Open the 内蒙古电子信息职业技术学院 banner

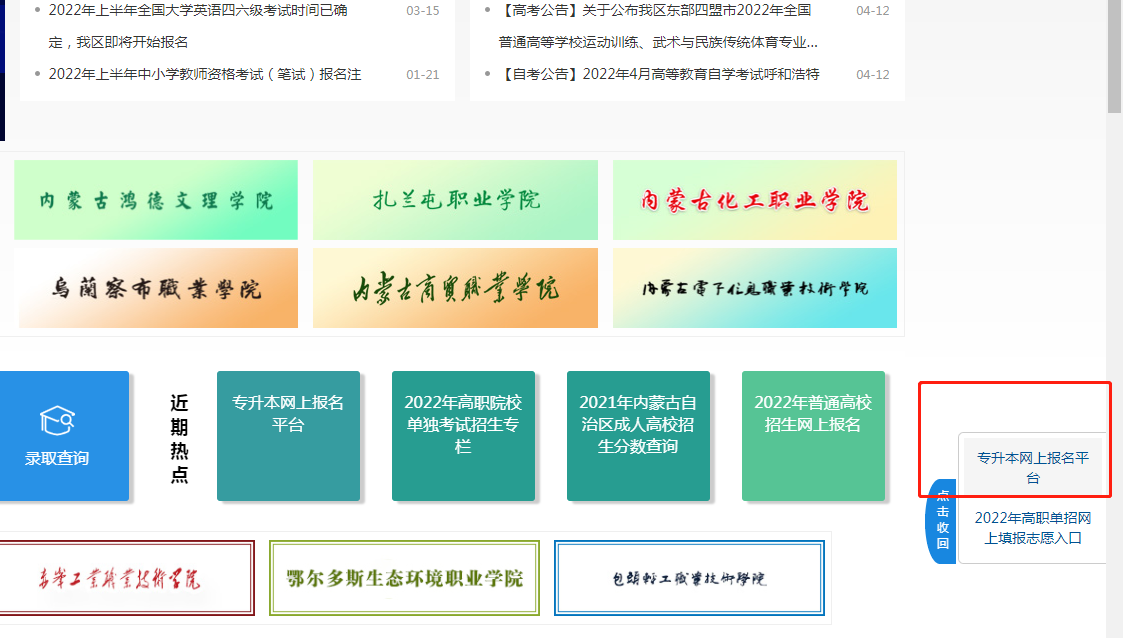pos(754,287)
